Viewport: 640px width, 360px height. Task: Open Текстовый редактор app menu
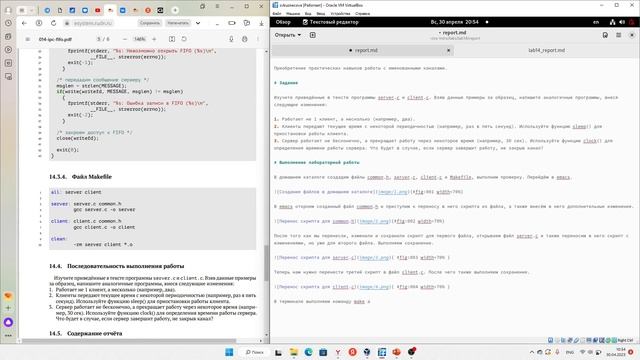[x=330, y=22]
